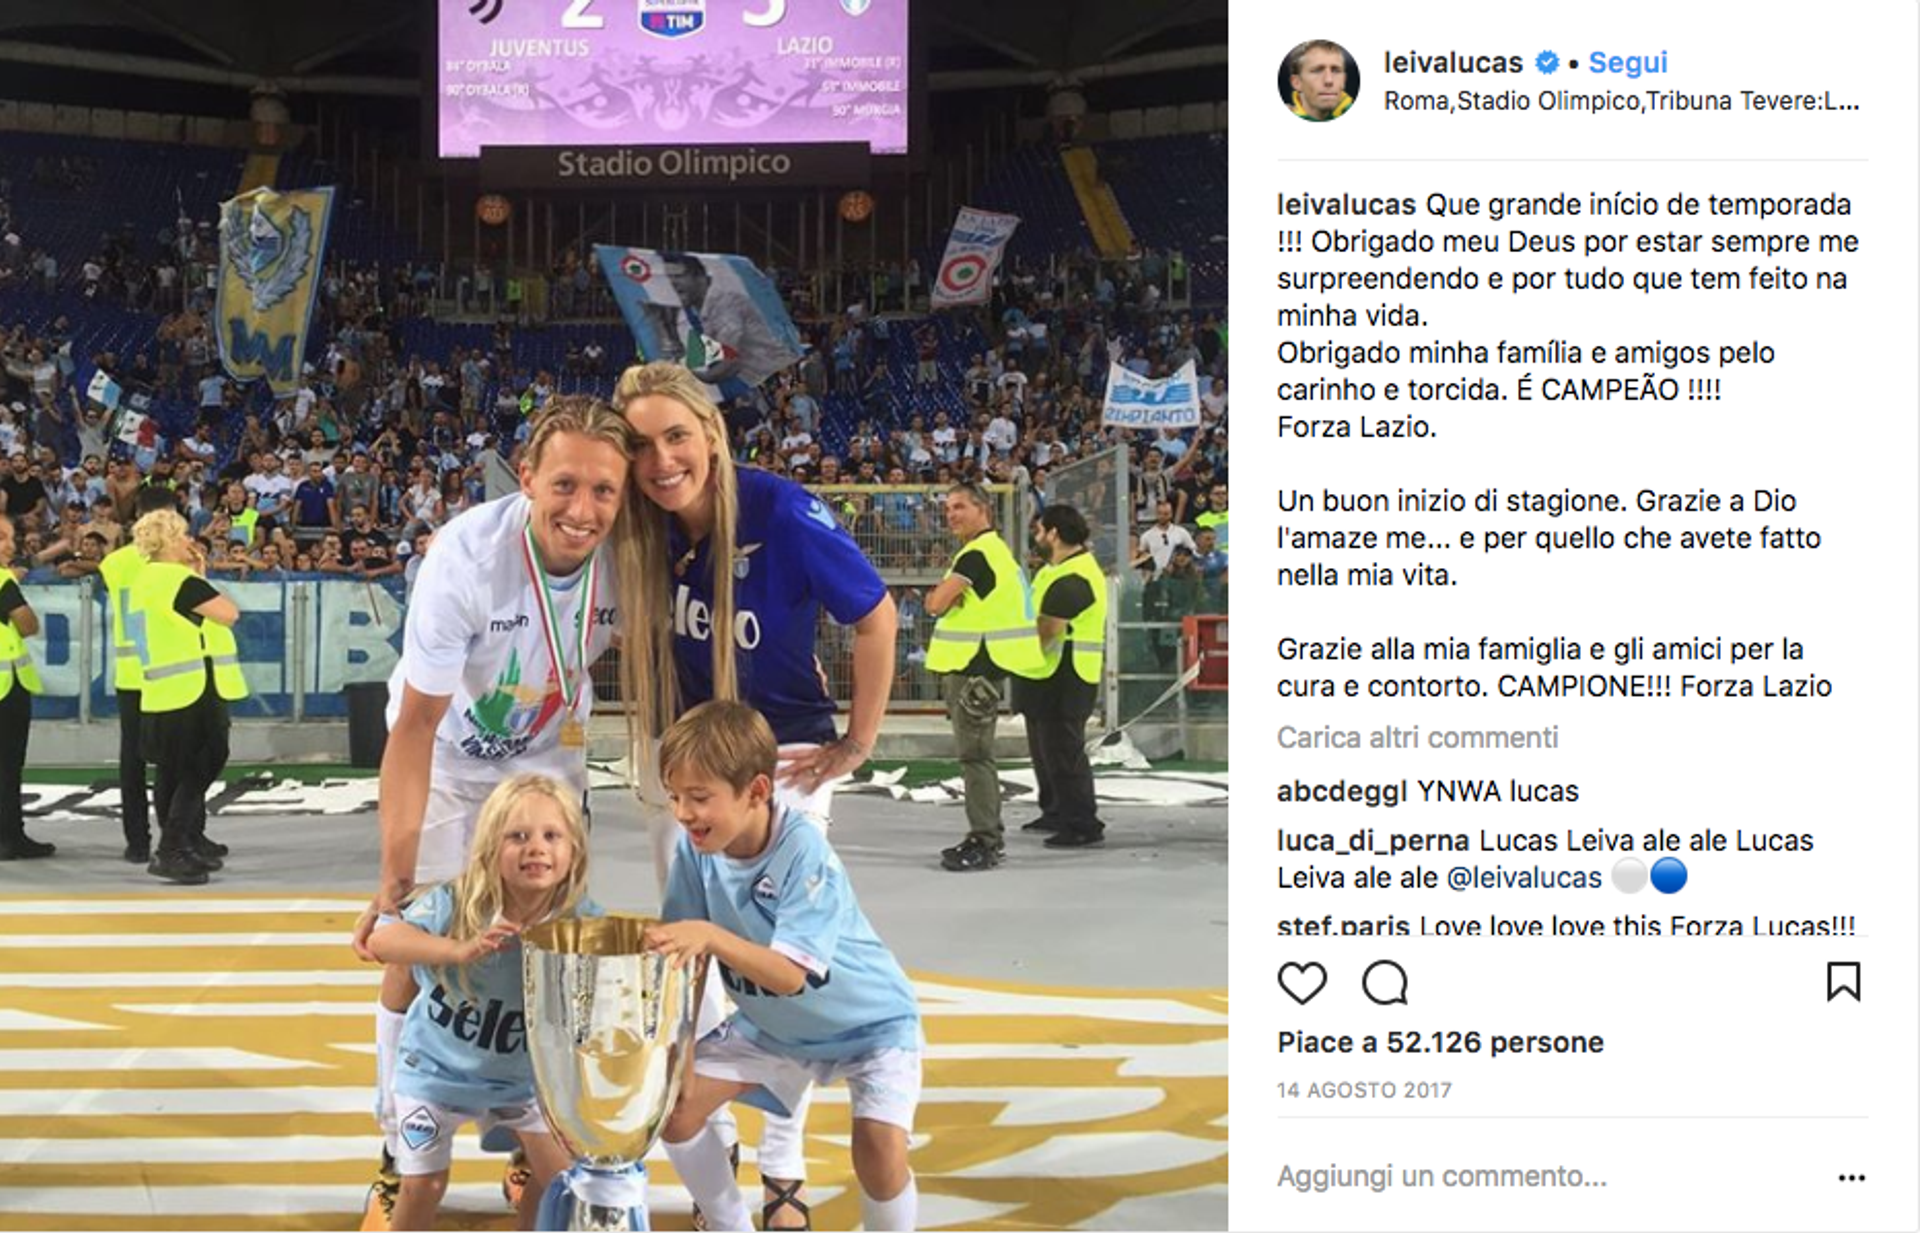
Task: Click leivalucas username in the caption
Action: tap(1346, 204)
